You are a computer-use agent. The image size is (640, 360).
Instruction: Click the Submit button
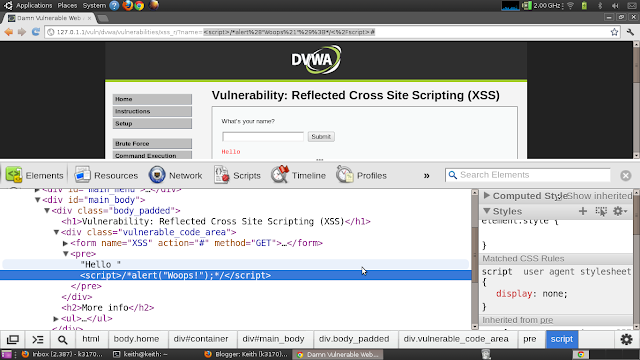pyautogui.click(x=321, y=137)
